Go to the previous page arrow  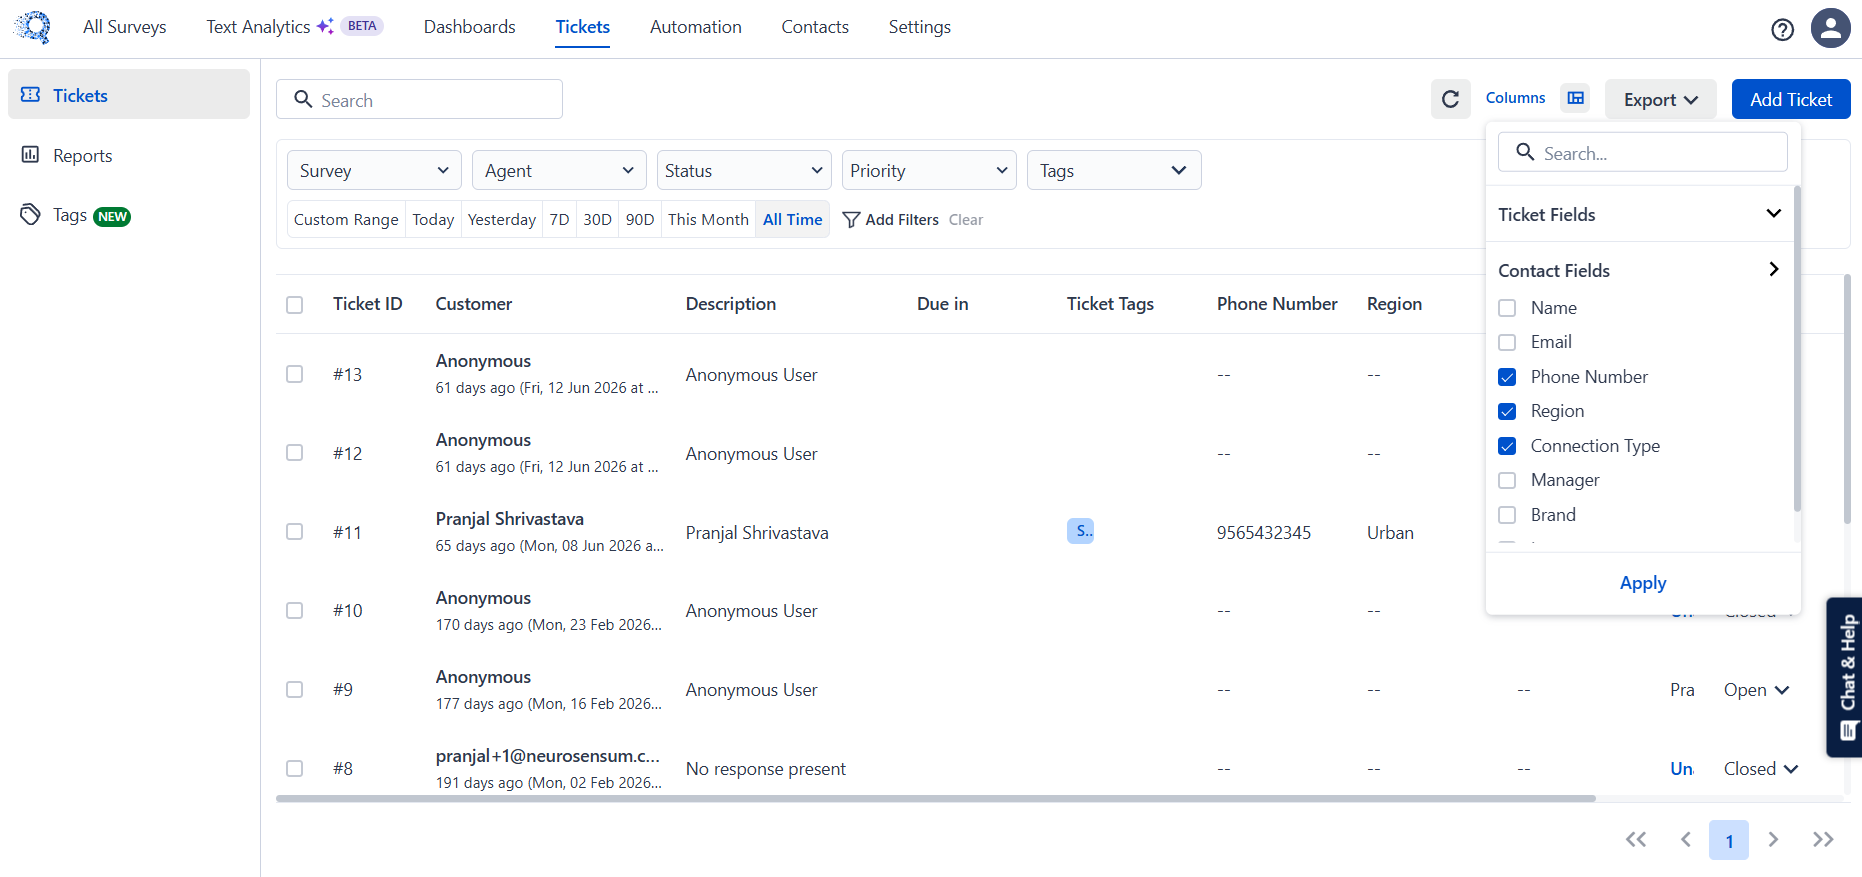pos(1686,840)
